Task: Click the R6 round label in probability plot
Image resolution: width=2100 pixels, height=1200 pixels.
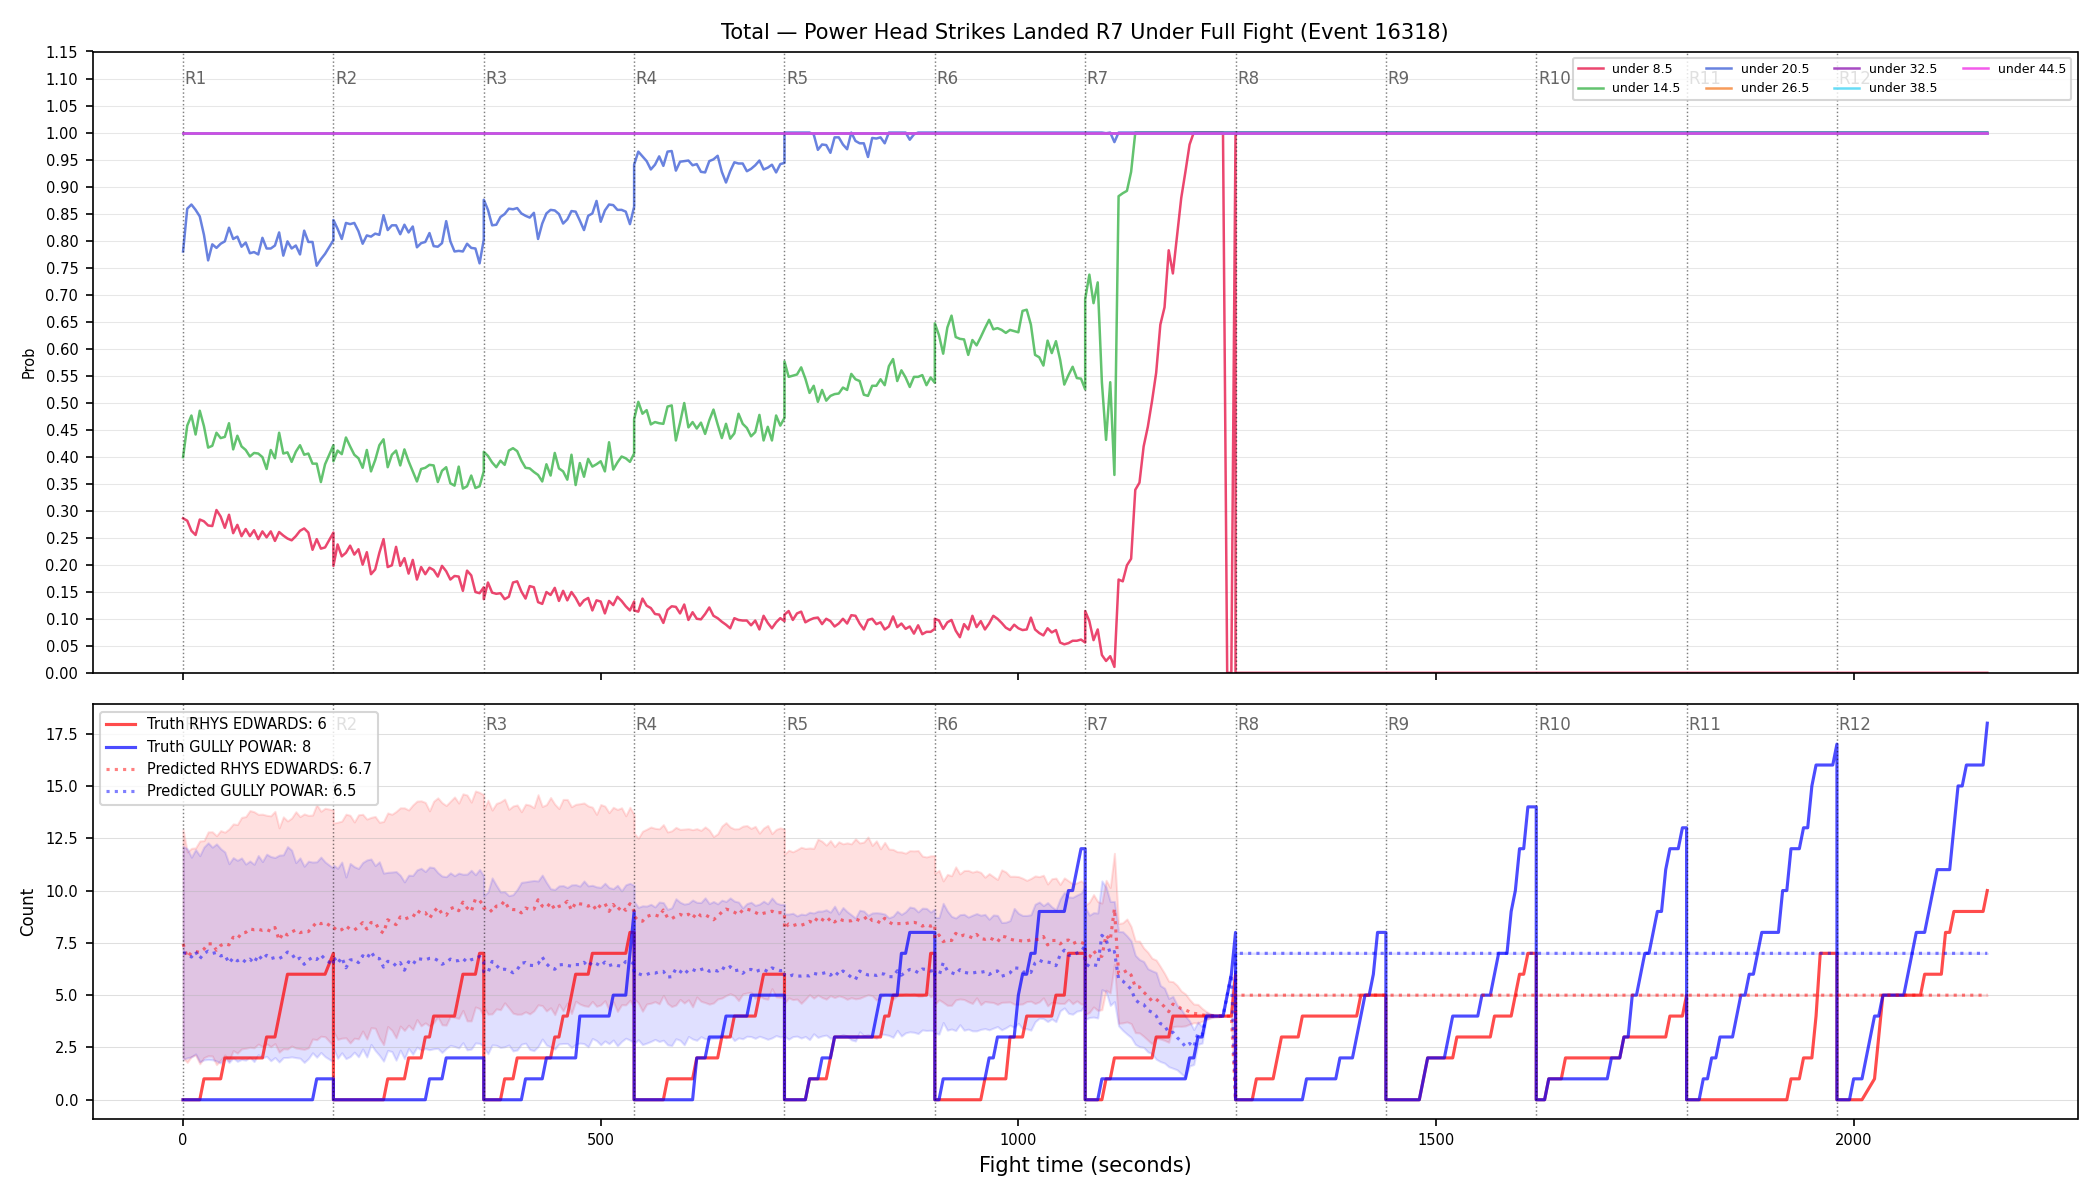Action: tap(947, 78)
